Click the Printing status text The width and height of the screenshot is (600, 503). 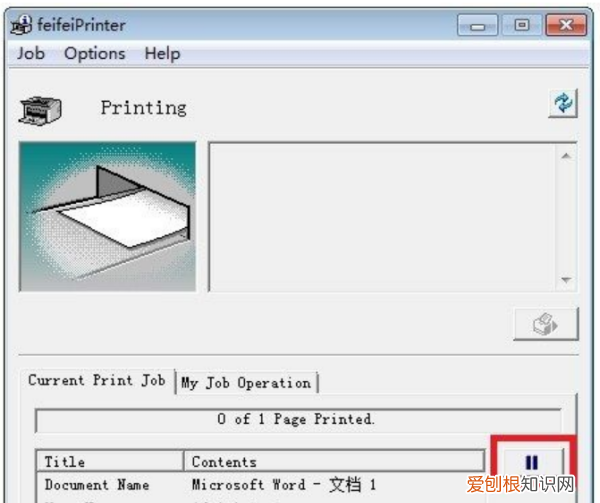coord(143,108)
